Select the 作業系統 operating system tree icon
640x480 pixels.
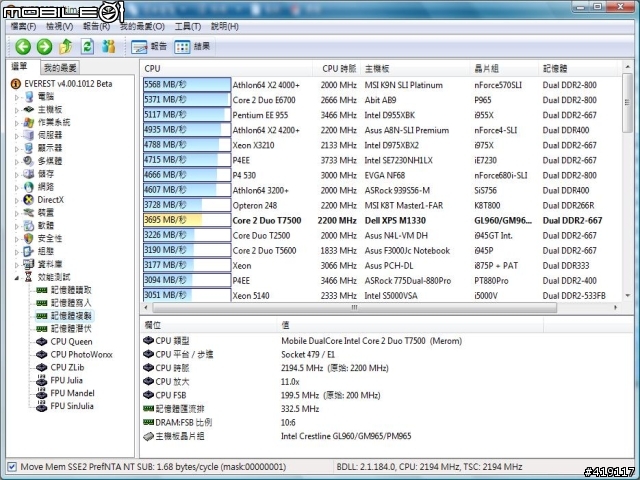29,122
